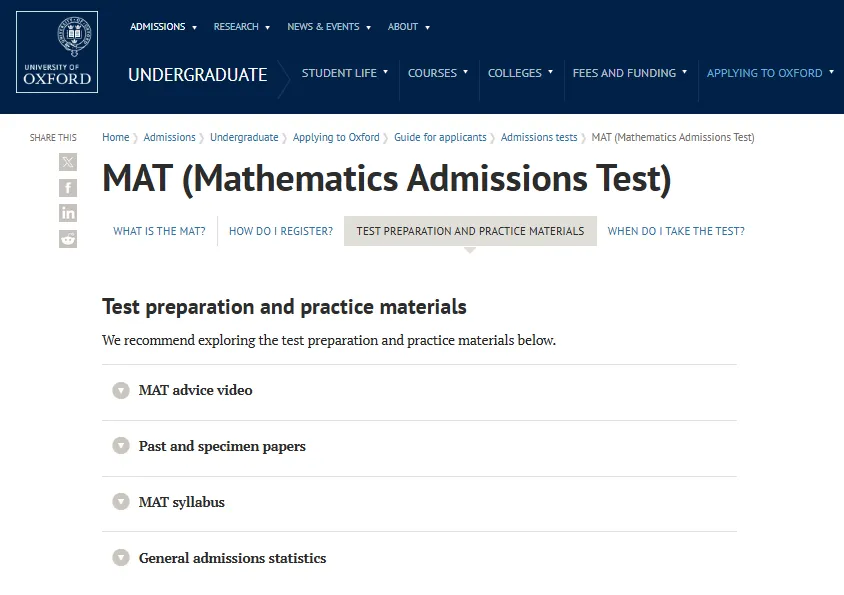Expand Past and specimen papers section

[x=419, y=446]
